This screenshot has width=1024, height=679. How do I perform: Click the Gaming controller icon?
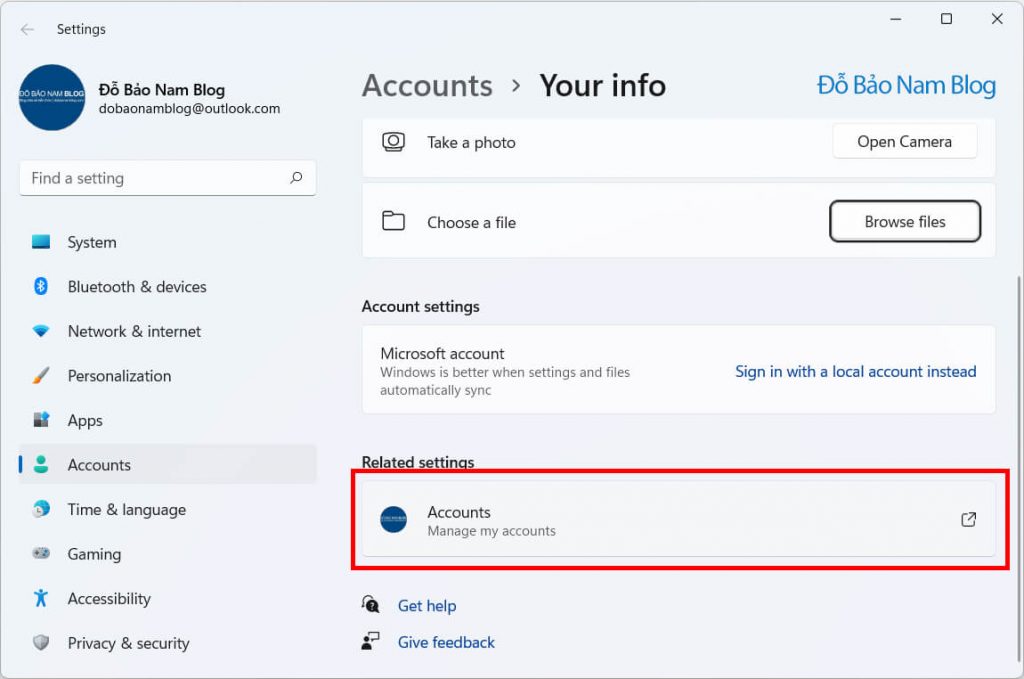tap(41, 554)
